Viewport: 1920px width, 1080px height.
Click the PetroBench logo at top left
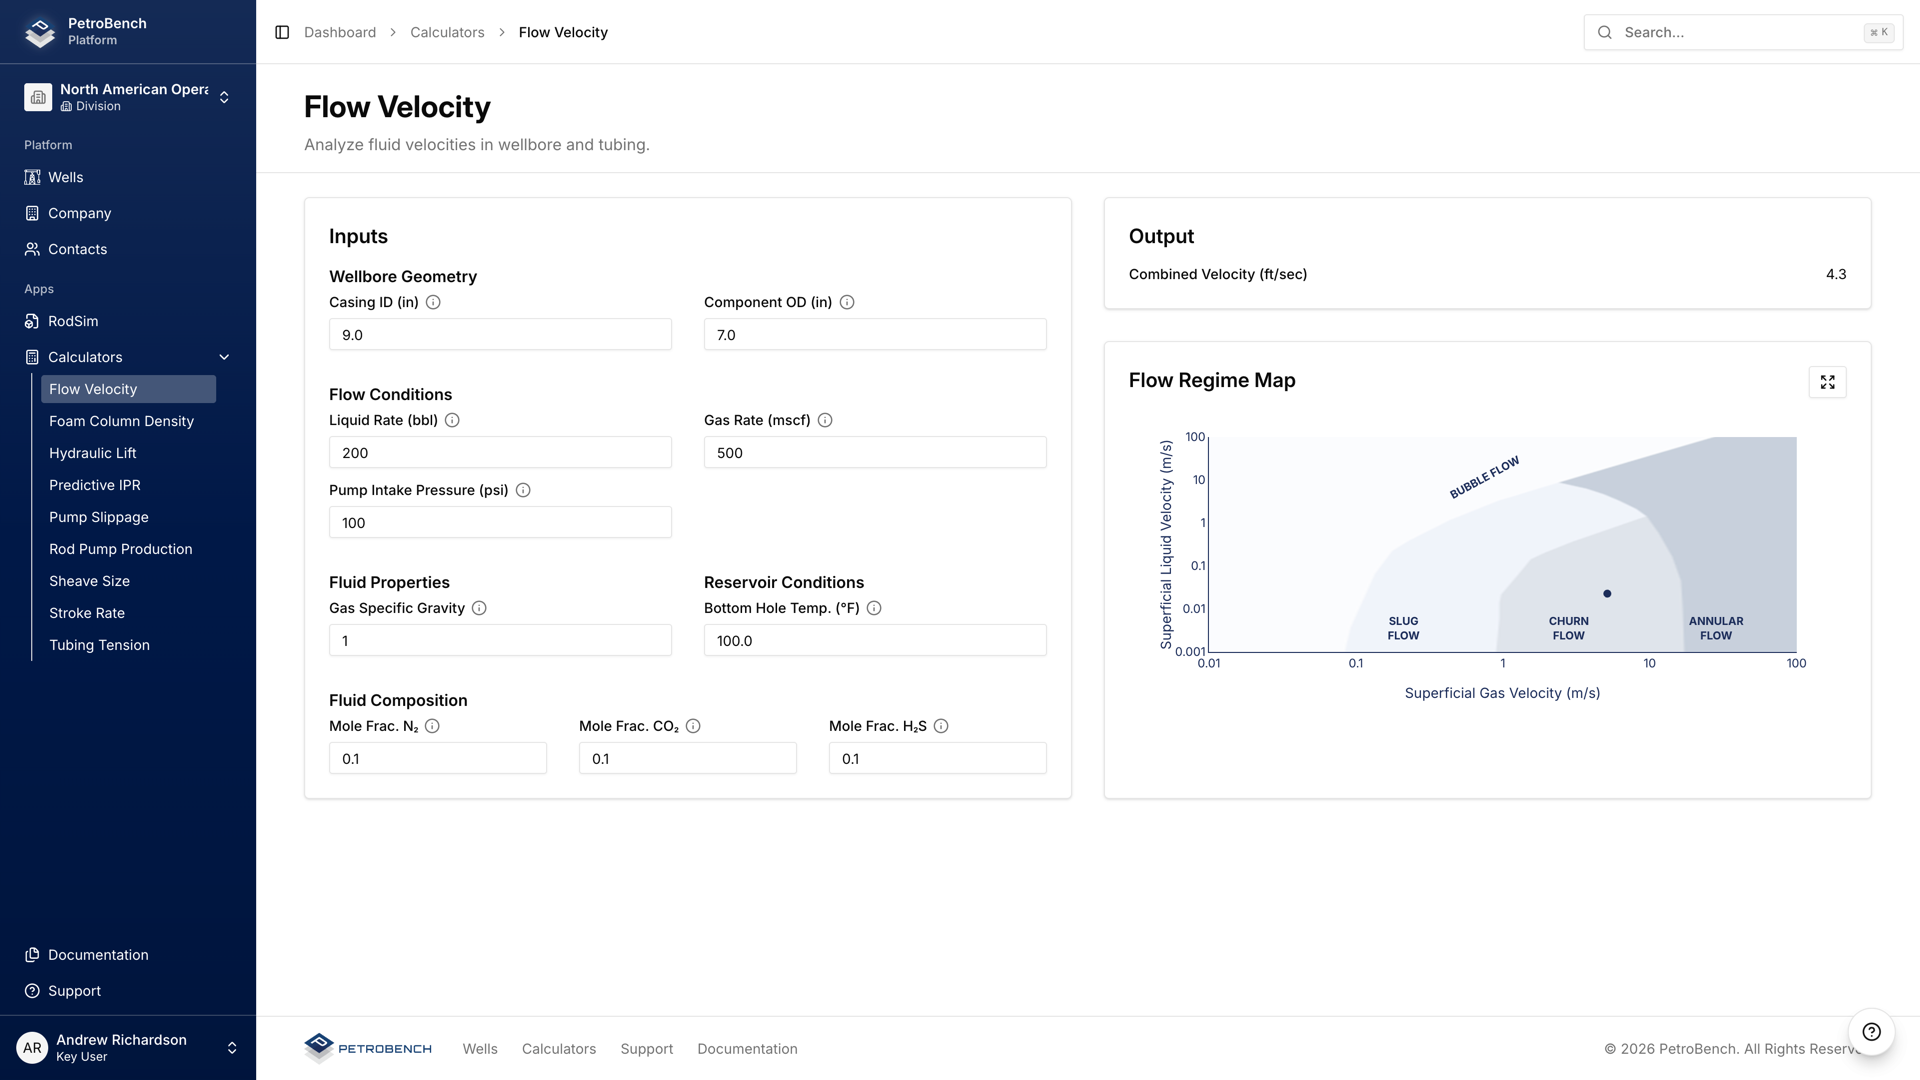38,31
